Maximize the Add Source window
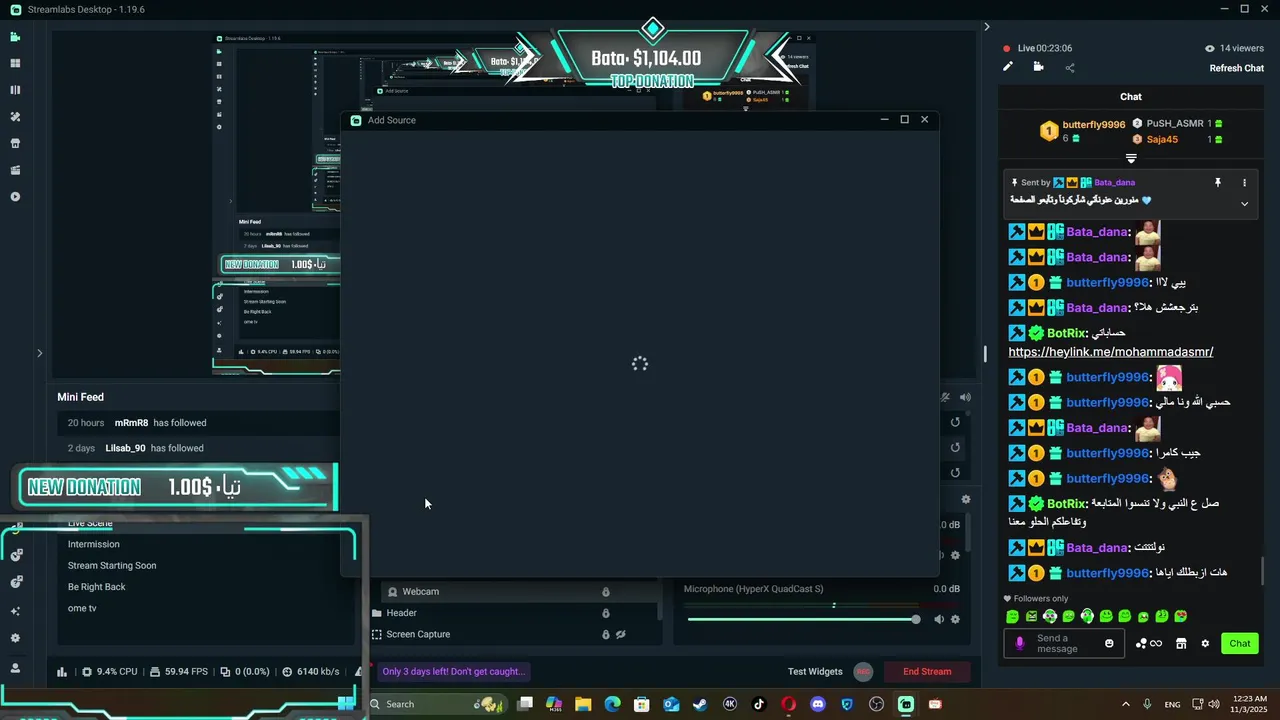 coord(904,119)
